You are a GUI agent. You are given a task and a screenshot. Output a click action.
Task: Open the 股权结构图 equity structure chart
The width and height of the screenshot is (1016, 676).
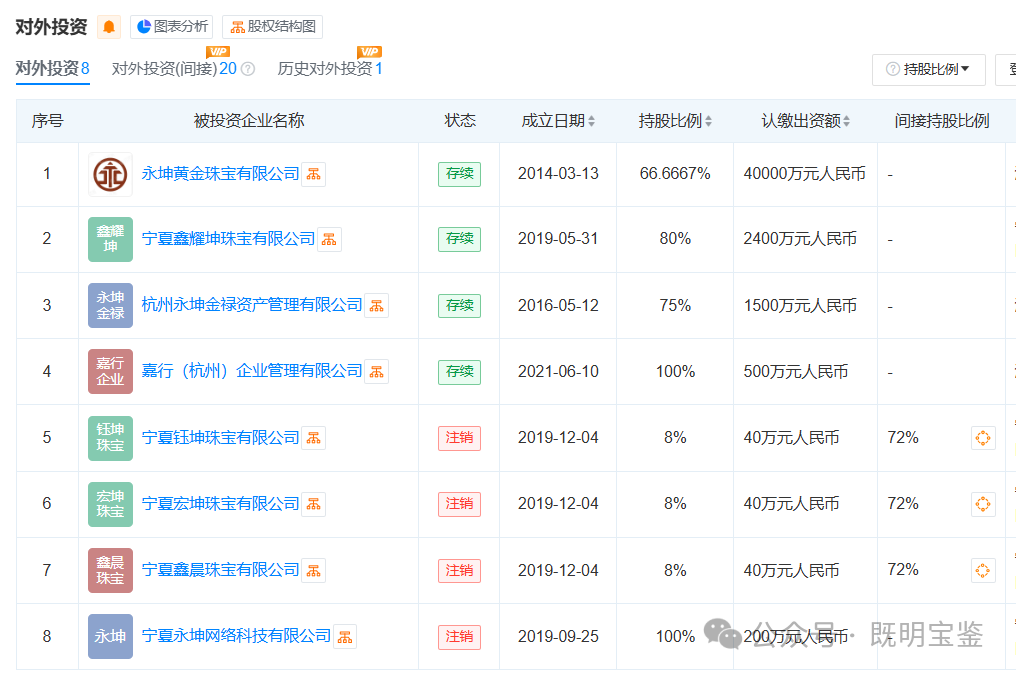click(271, 26)
